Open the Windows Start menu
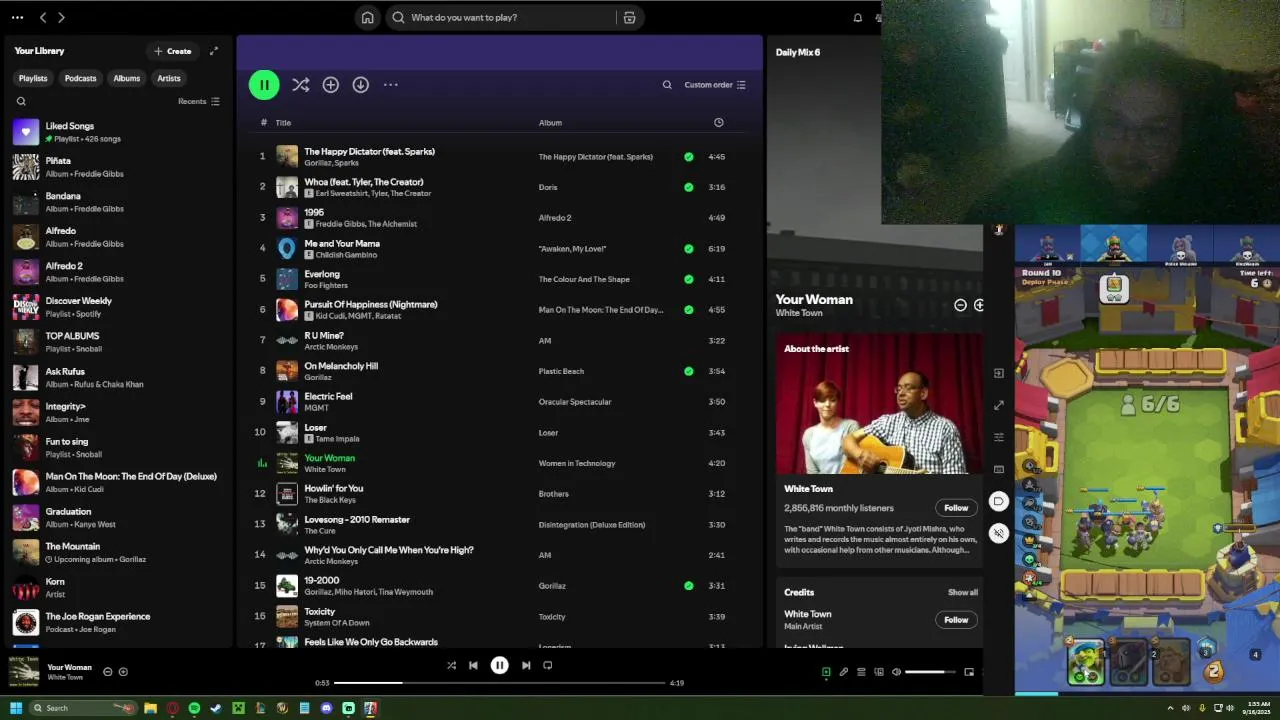Viewport: 1280px width, 720px height. click(x=16, y=708)
